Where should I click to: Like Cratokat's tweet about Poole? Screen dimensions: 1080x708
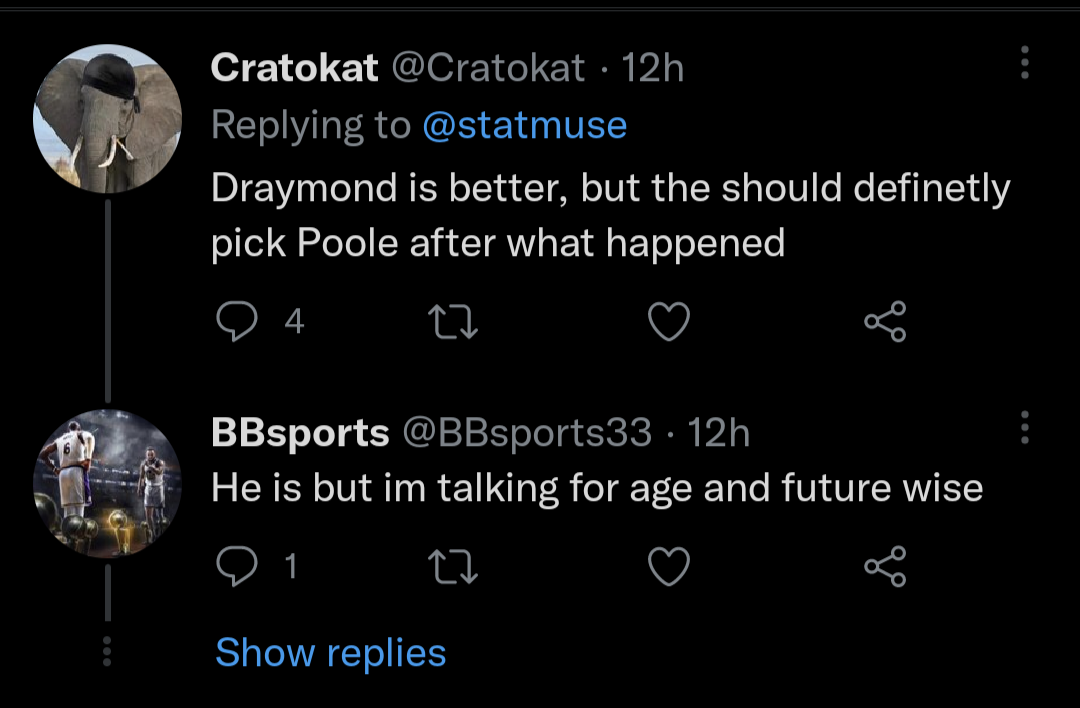tap(669, 322)
